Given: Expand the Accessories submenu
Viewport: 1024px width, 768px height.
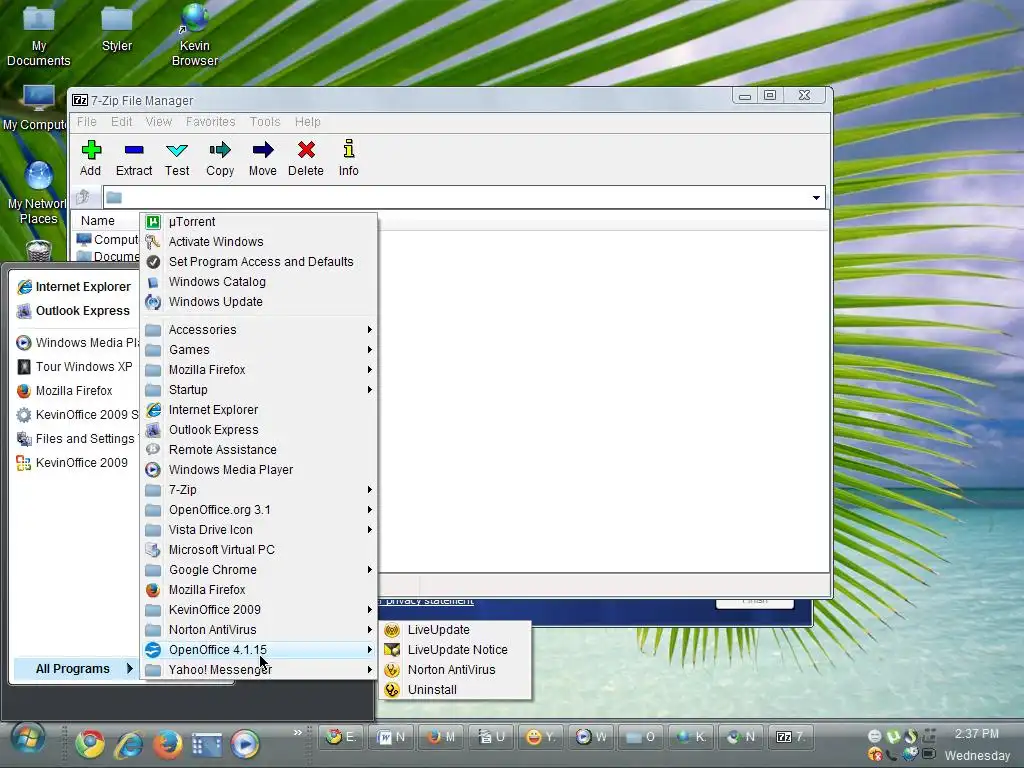Looking at the screenshot, I should [x=260, y=330].
